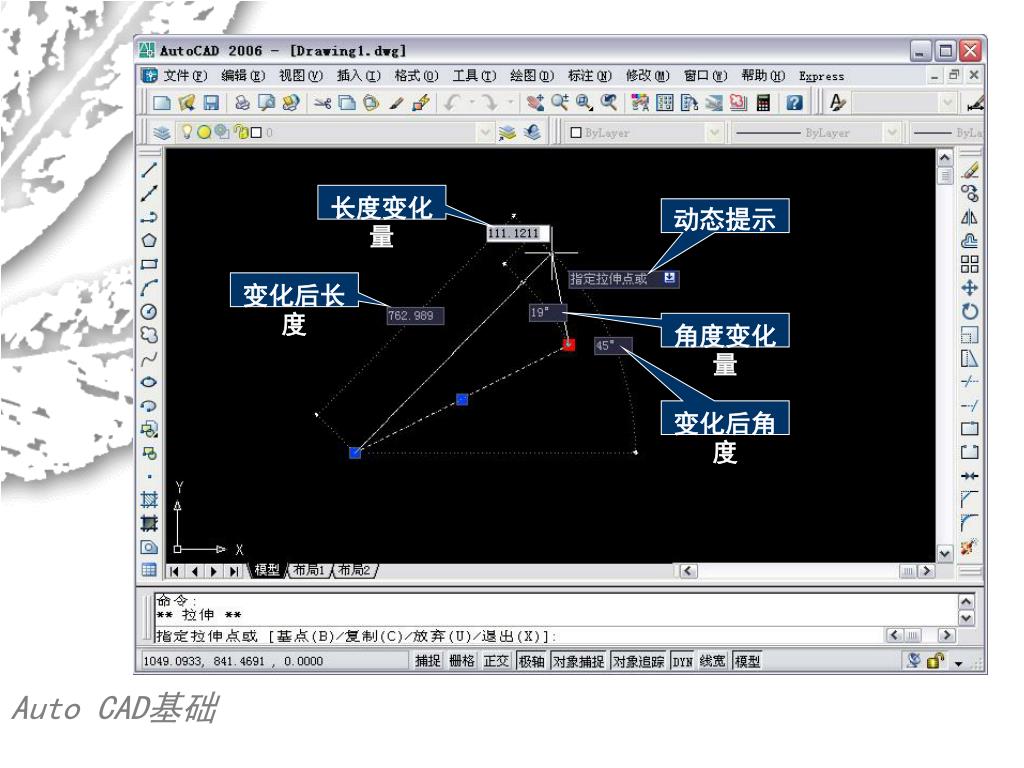Select the Ellipse draw tool
Image resolution: width=1024 pixels, height=768 pixels.
[150, 382]
